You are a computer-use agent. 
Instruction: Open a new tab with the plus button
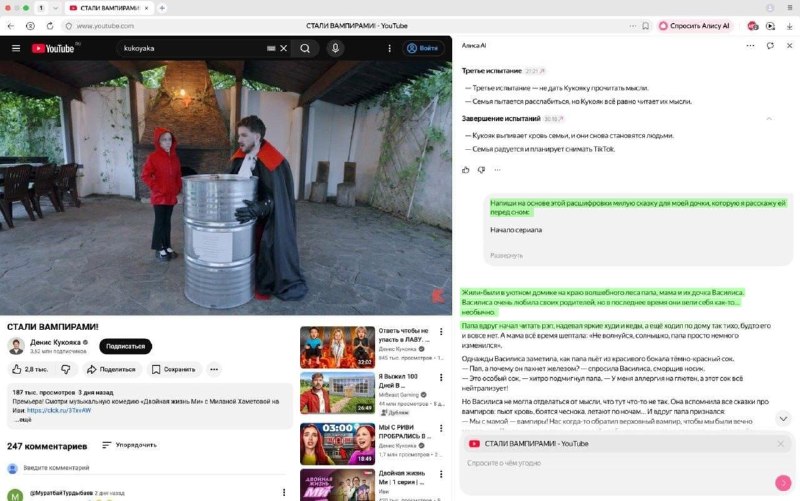[x=162, y=8]
